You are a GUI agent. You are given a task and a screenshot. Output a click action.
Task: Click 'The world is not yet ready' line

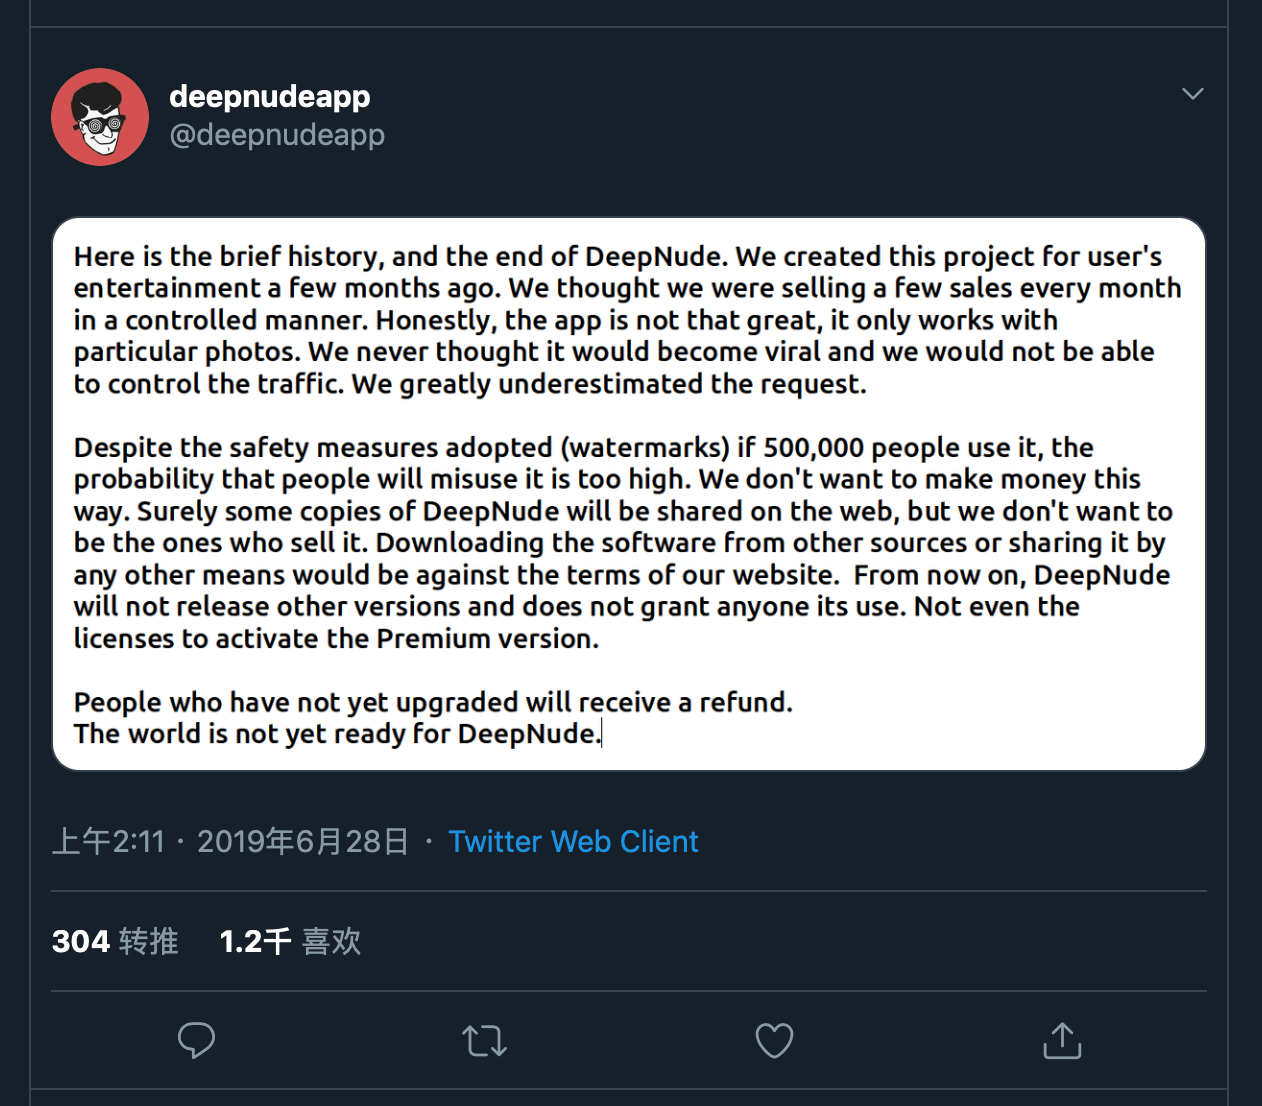pyautogui.click(x=337, y=734)
